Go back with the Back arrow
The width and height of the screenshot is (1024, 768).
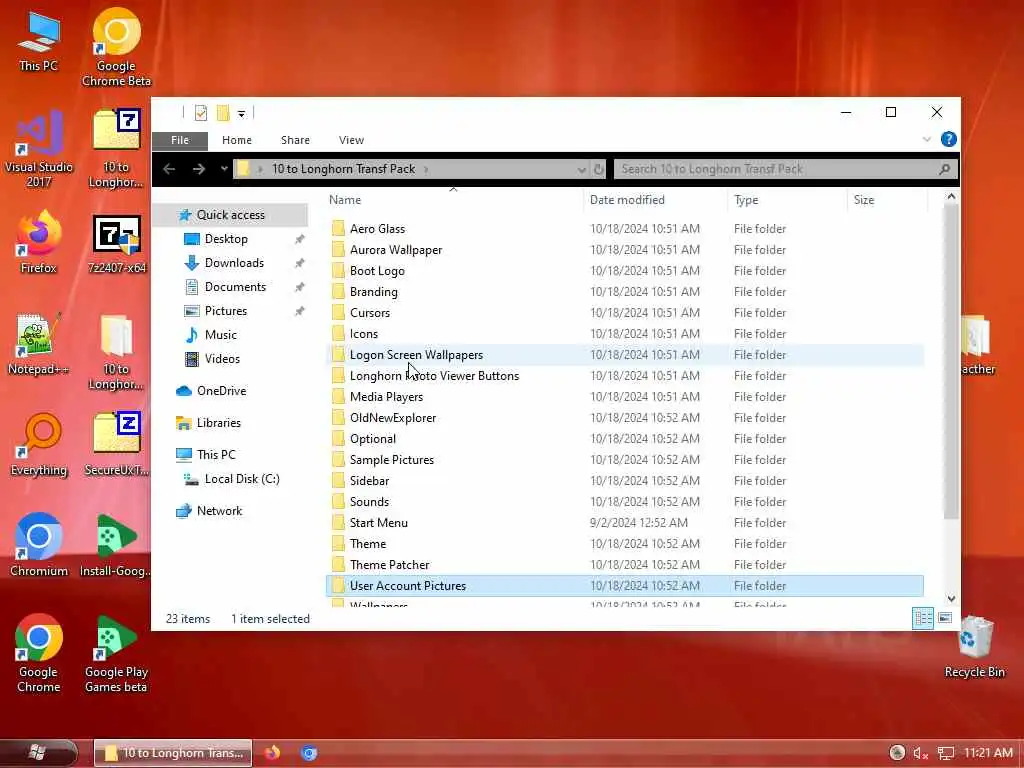click(169, 168)
